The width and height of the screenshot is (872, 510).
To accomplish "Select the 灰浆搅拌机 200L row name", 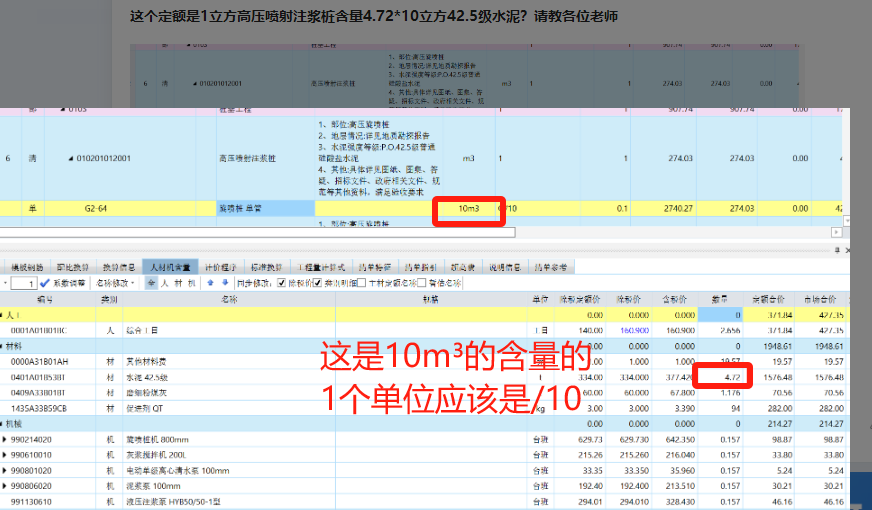I will click(156, 455).
